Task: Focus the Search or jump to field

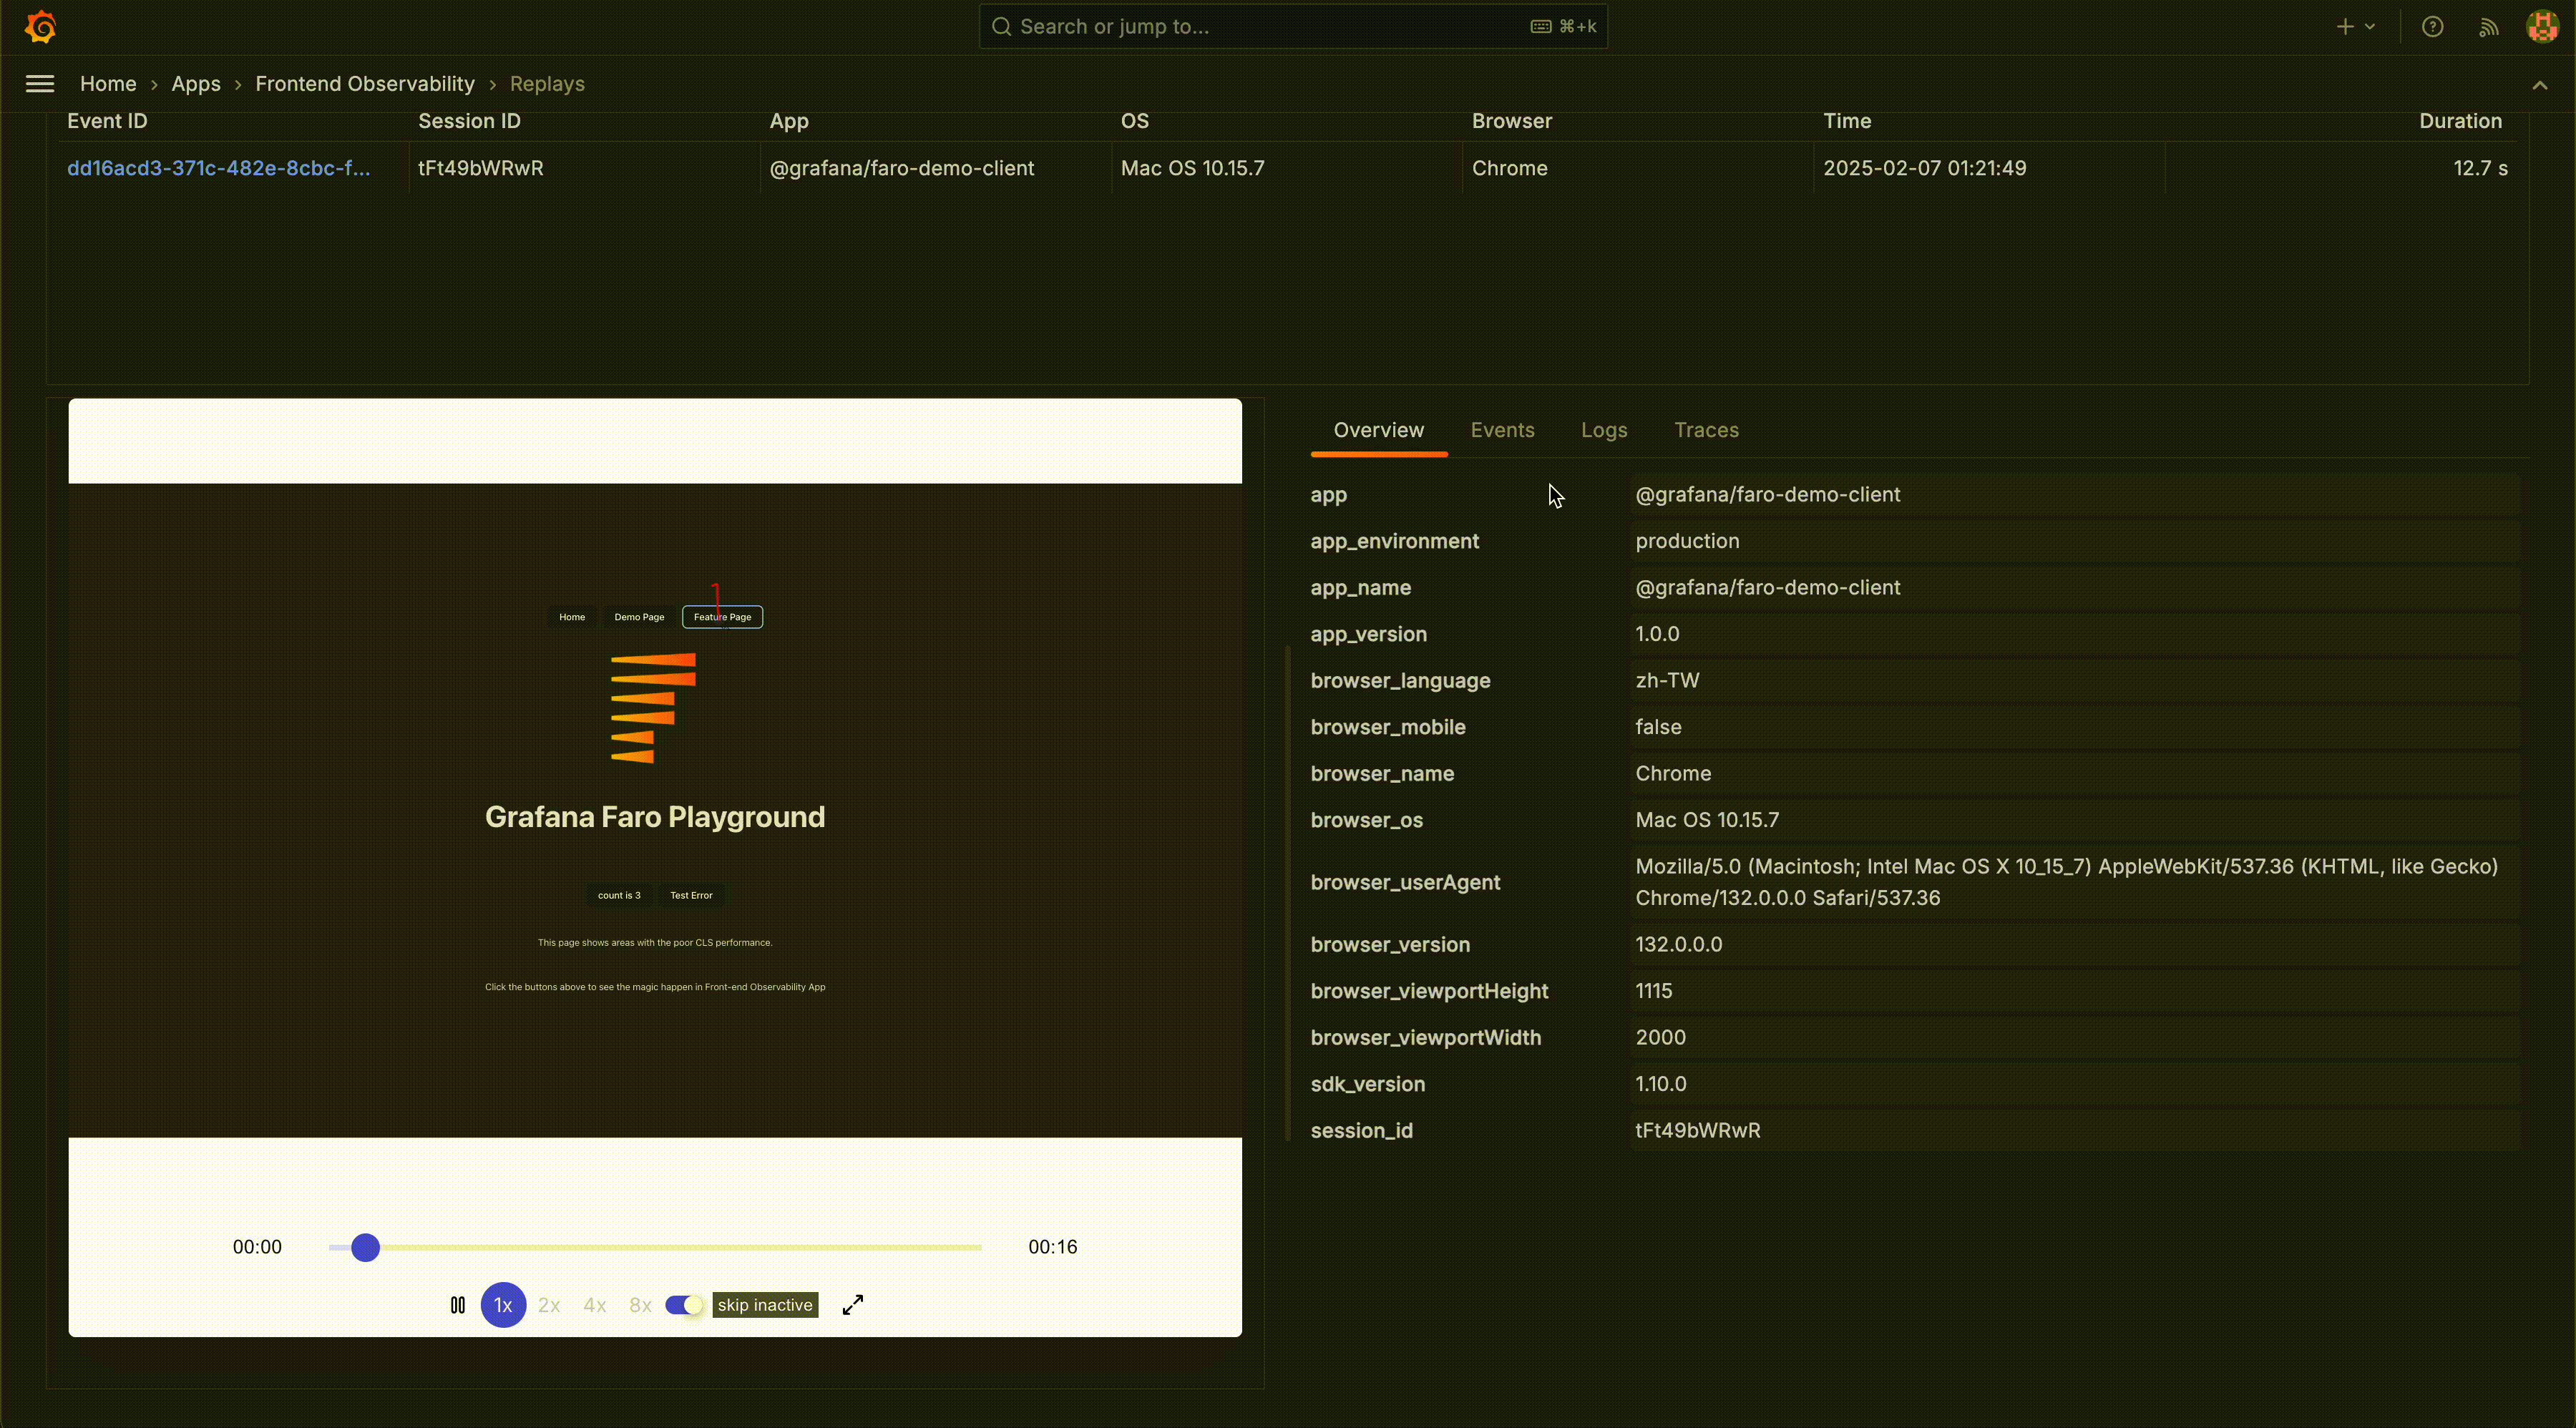Action: point(1270,27)
